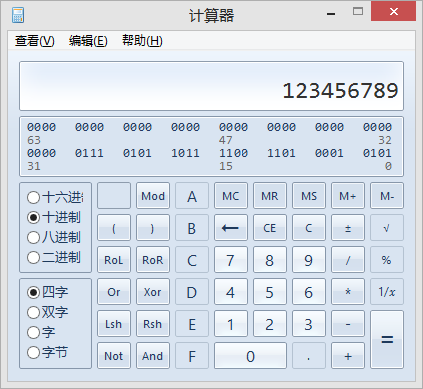Screen dimensions: 423x389
Task: Open the 编辑(E) menu
Action: coord(88,41)
